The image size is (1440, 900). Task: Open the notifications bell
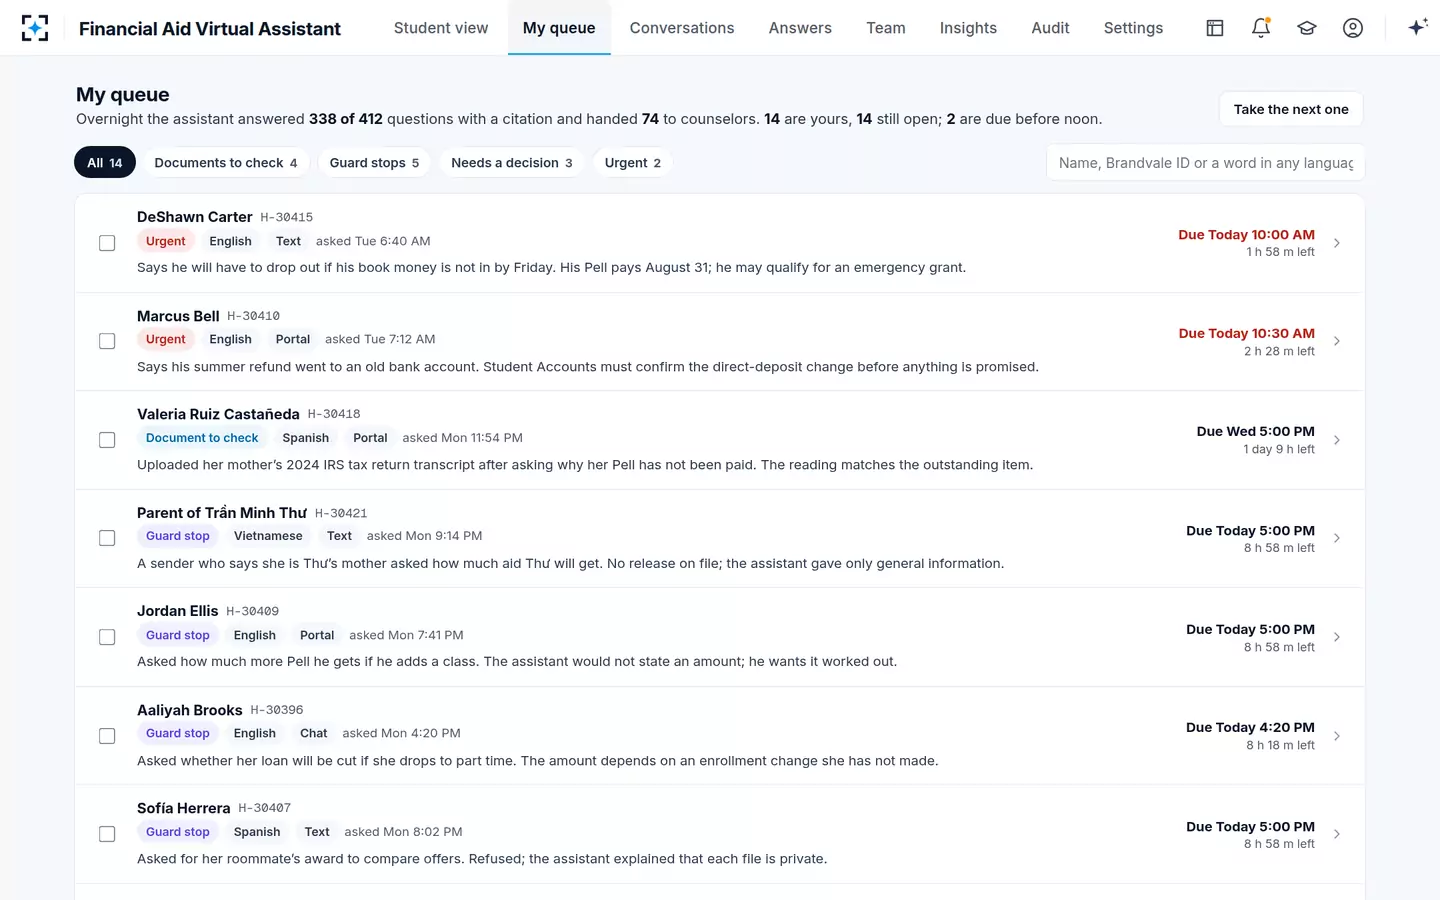(x=1261, y=28)
